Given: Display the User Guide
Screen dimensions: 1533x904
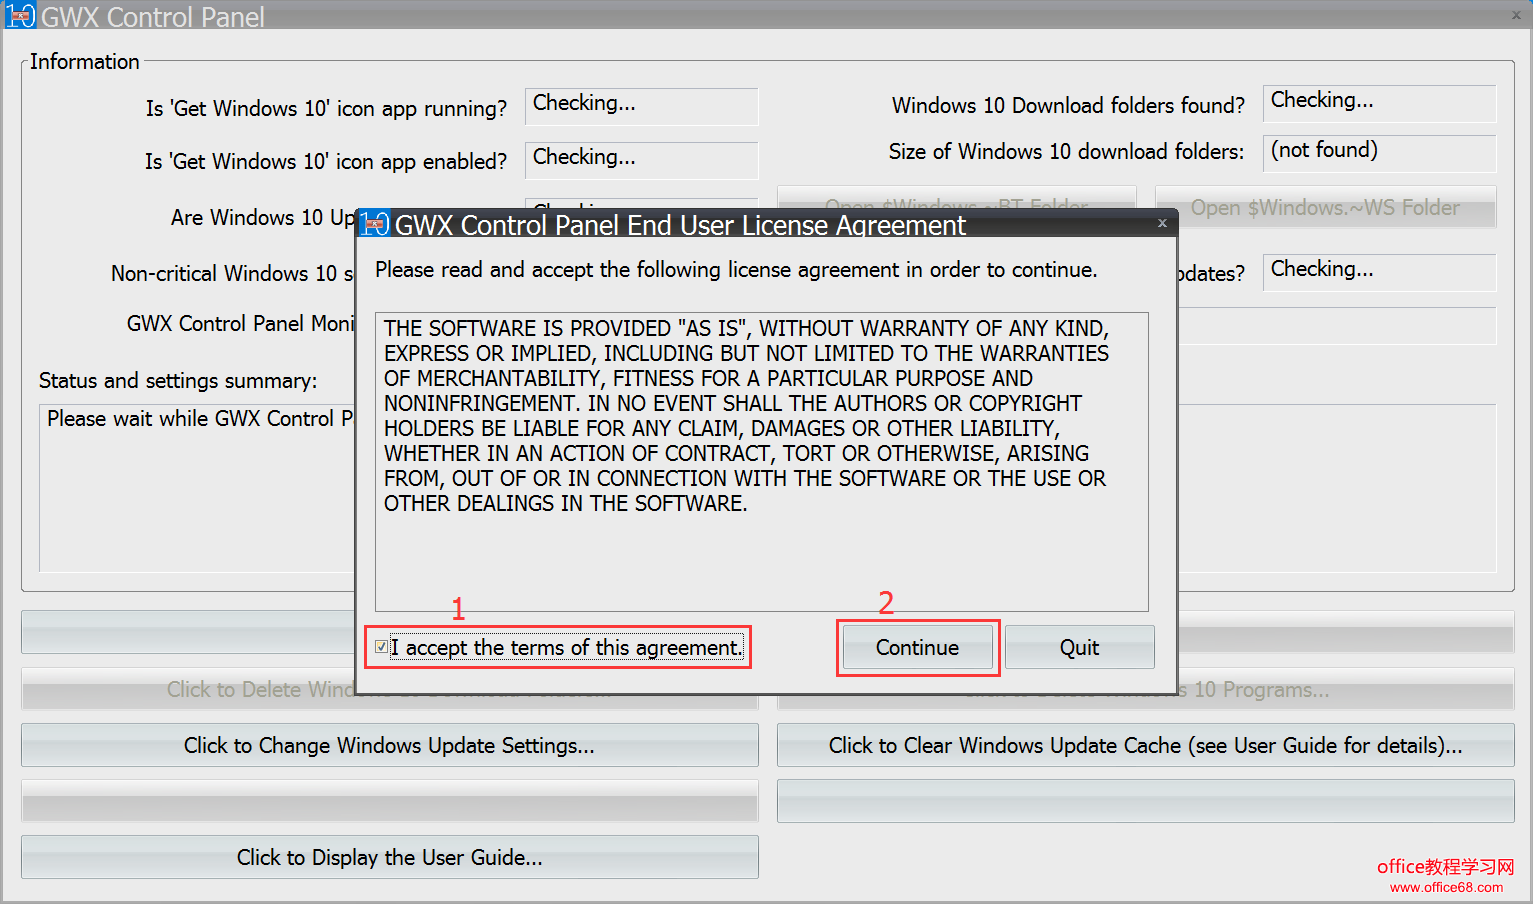Looking at the screenshot, I should click(389, 857).
